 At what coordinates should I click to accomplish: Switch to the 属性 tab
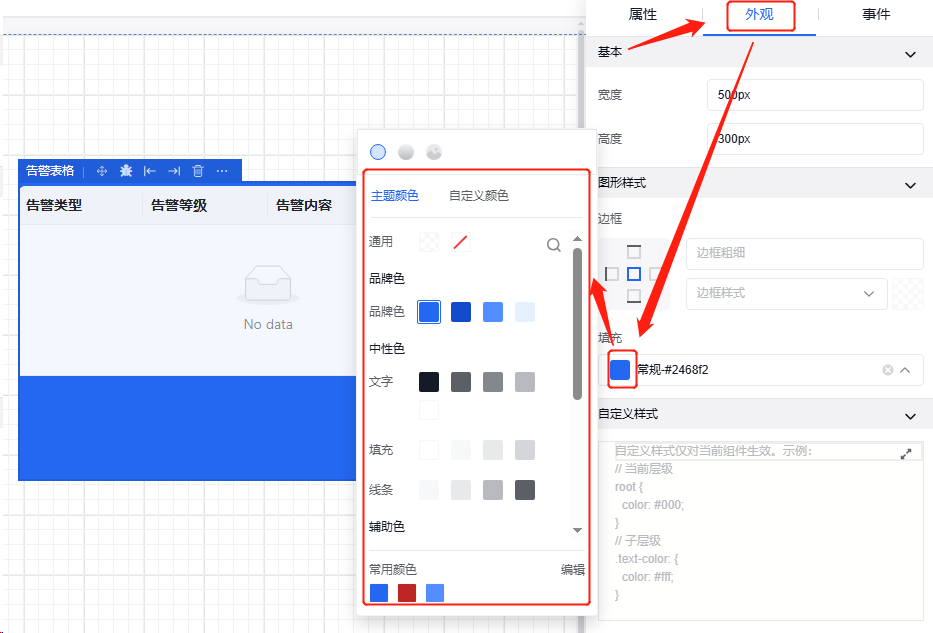click(x=643, y=14)
